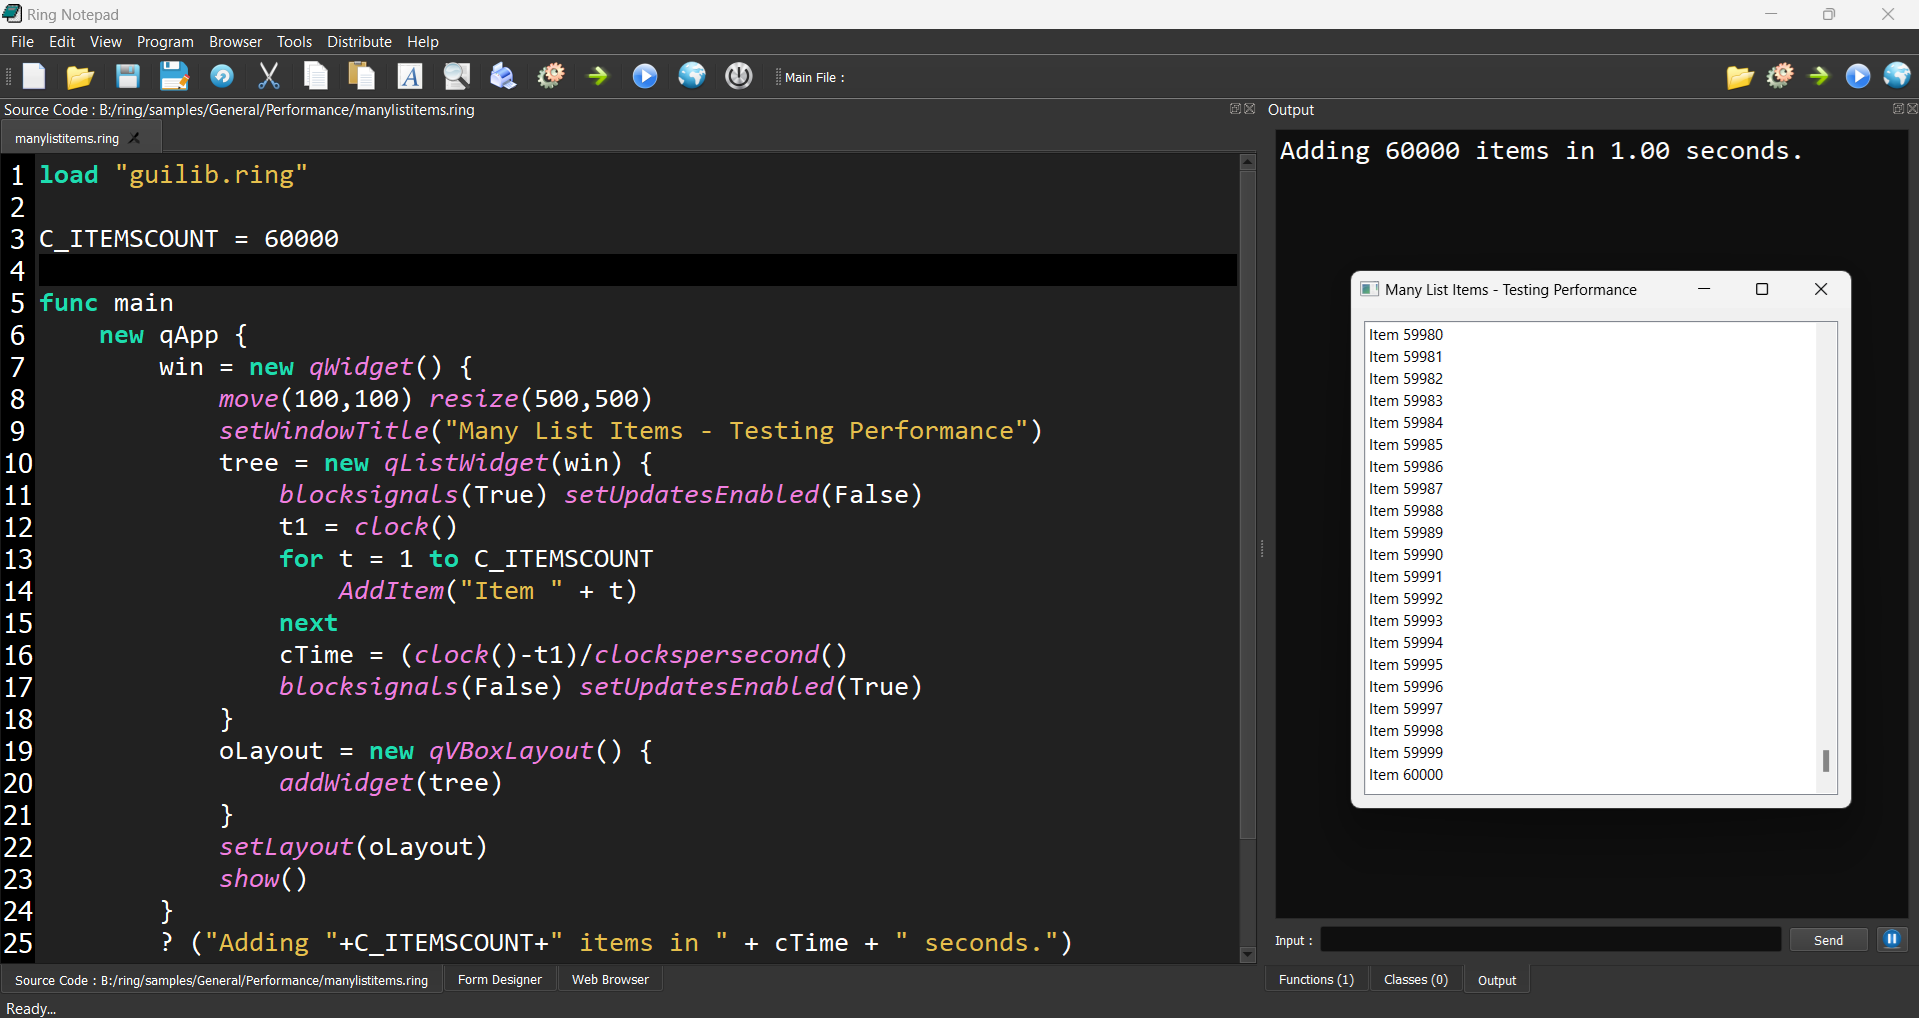
Task: Open the Help menu
Action: tap(423, 42)
